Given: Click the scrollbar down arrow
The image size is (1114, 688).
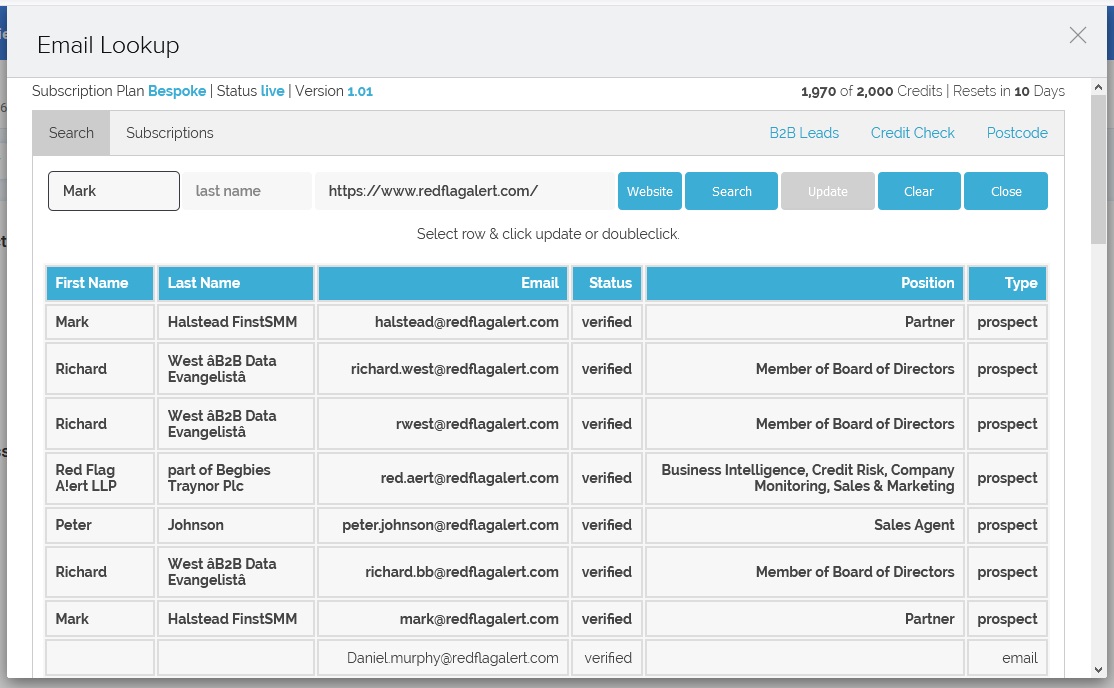Looking at the screenshot, I should 1098,670.
